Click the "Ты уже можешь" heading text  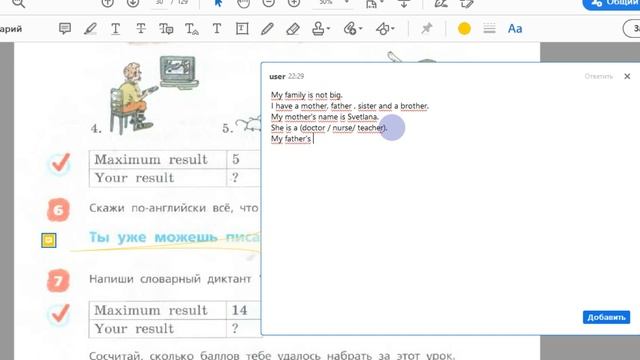(x=153, y=237)
